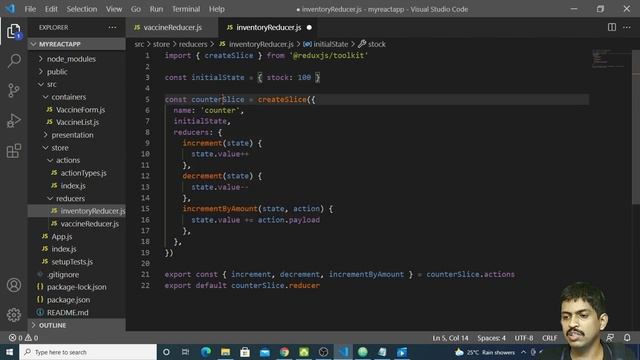Click the reducers breadcrumb segment
The height and width of the screenshot is (360, 640).
tap(193, 44)
